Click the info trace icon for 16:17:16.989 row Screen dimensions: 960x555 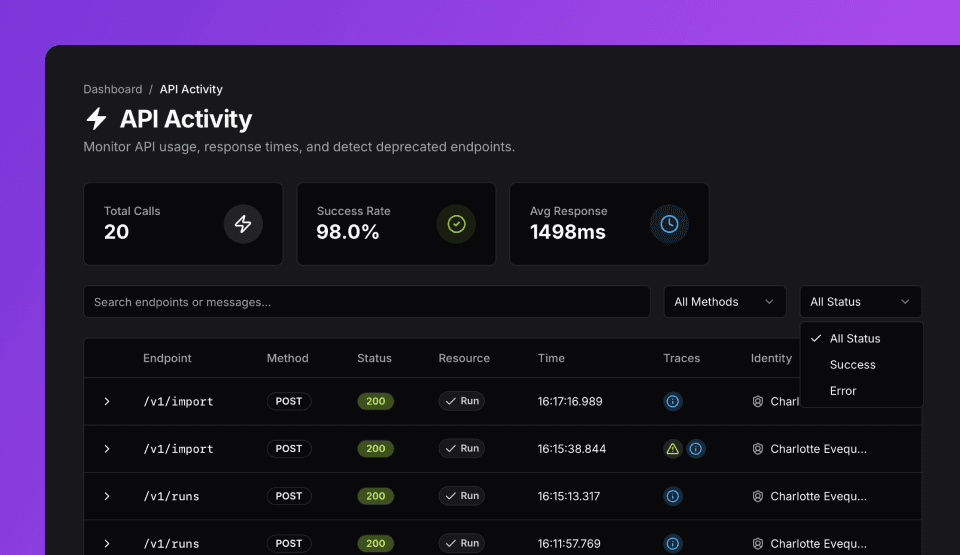673,401
